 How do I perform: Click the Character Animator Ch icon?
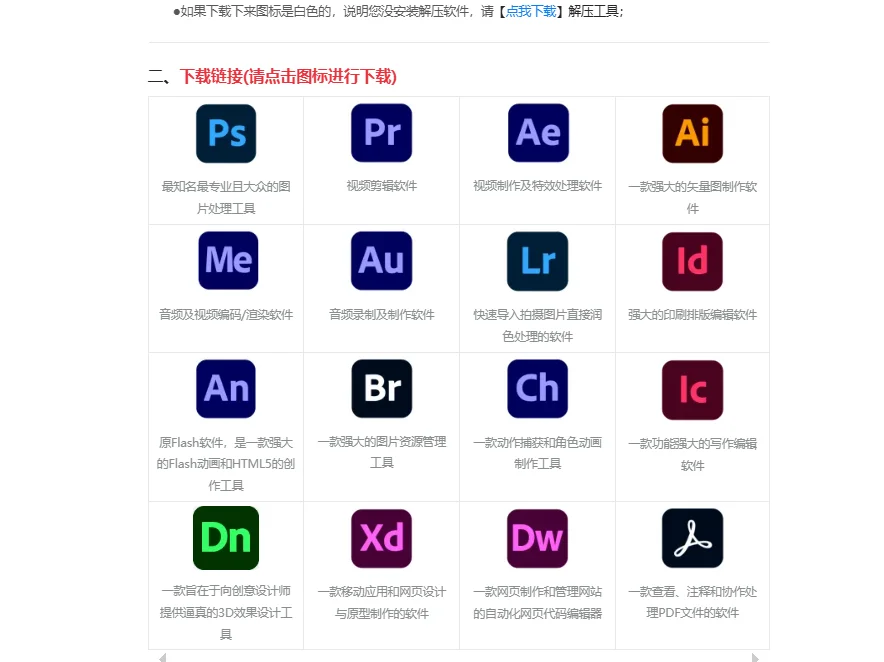point(537,389)
